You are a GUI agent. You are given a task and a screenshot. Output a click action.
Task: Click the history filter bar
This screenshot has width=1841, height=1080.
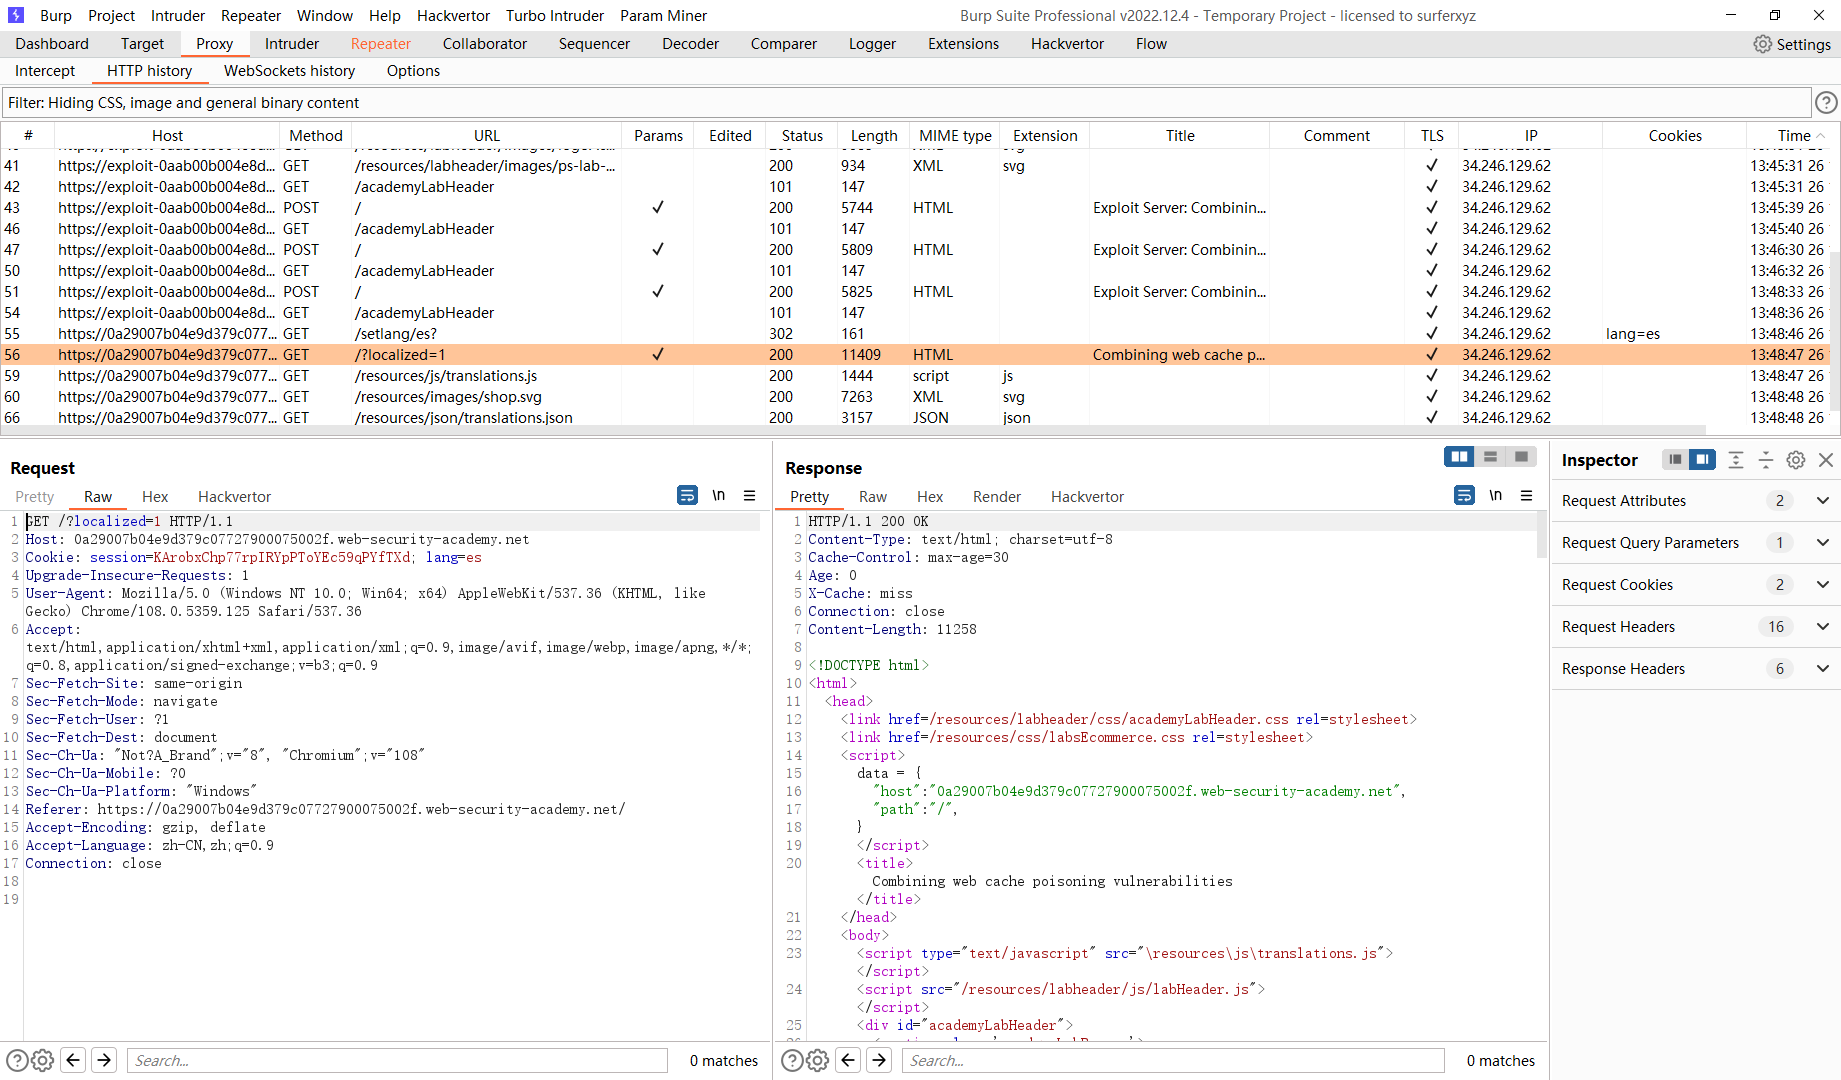pyautogui.click(x=906, y=103)
